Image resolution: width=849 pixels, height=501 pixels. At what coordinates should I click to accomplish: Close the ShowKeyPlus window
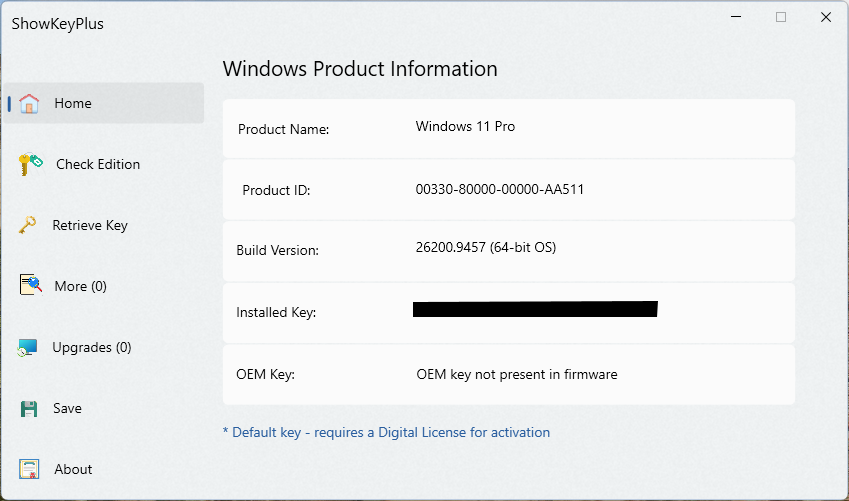coord(826,17)
